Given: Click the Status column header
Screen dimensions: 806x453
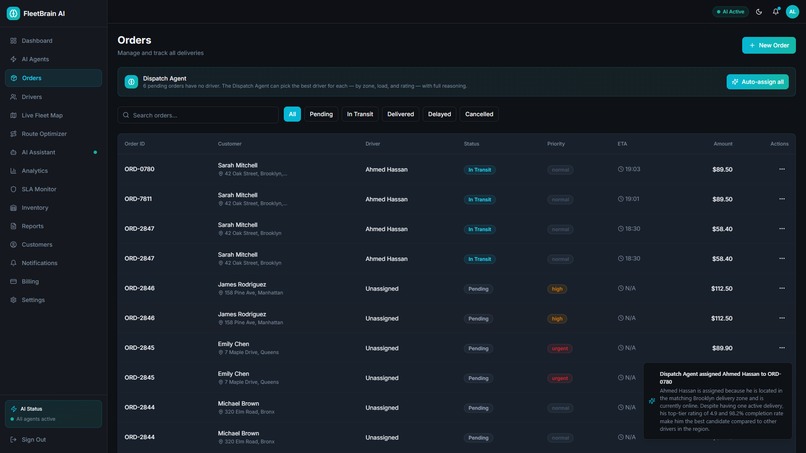Looking at the screenshot, I should (471, 144).
